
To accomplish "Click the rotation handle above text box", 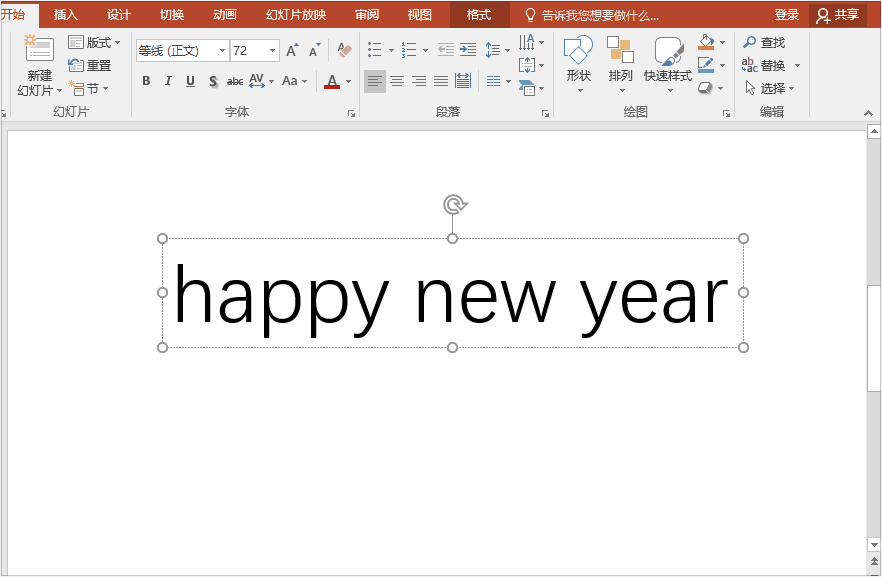I will click(454, 204).
